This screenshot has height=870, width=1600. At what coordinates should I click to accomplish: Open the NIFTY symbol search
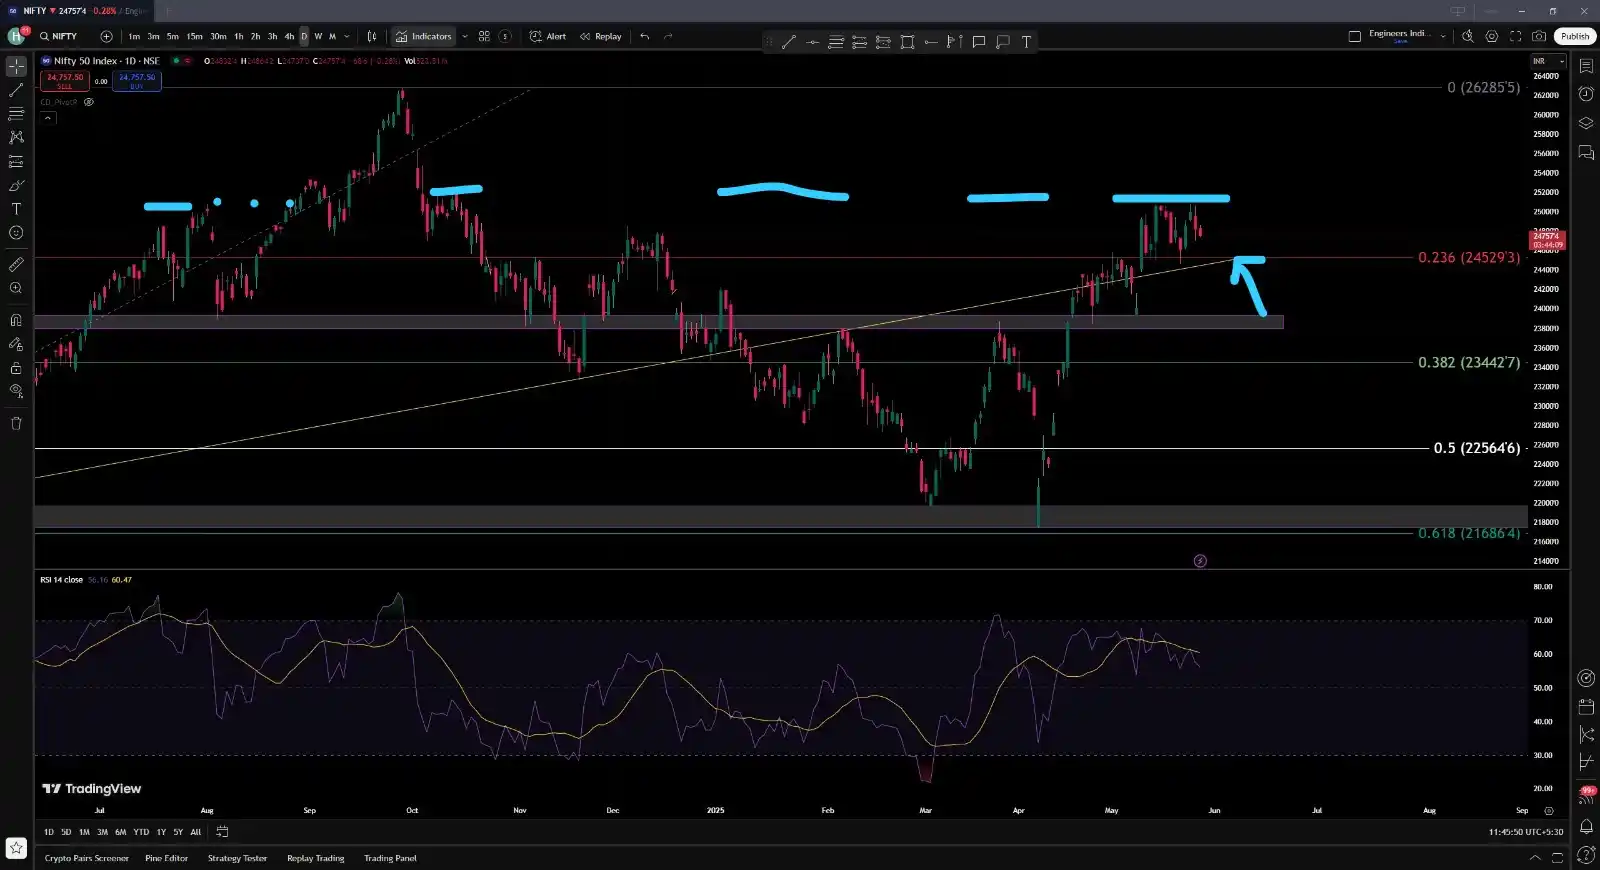[59, 36]
